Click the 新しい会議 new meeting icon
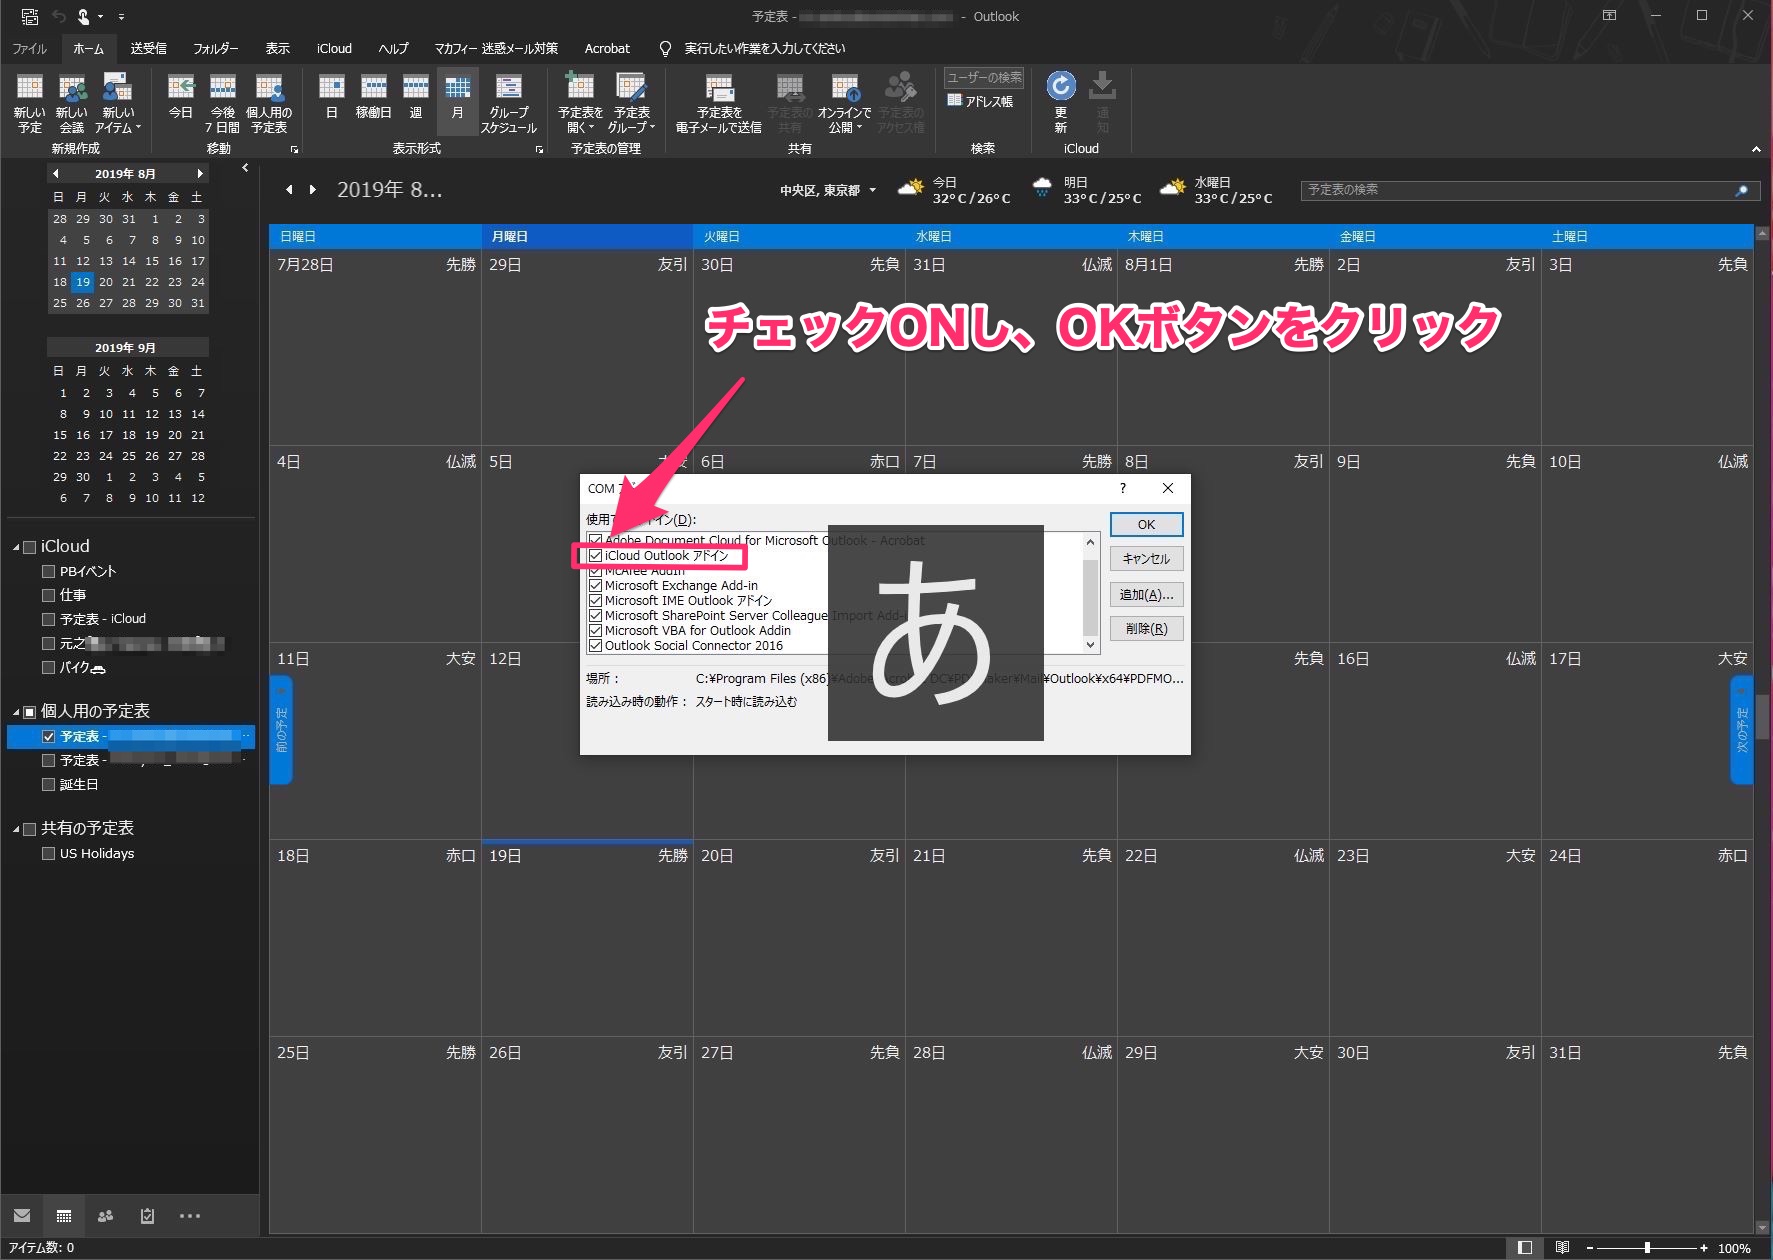 click(x=72, y=103)
